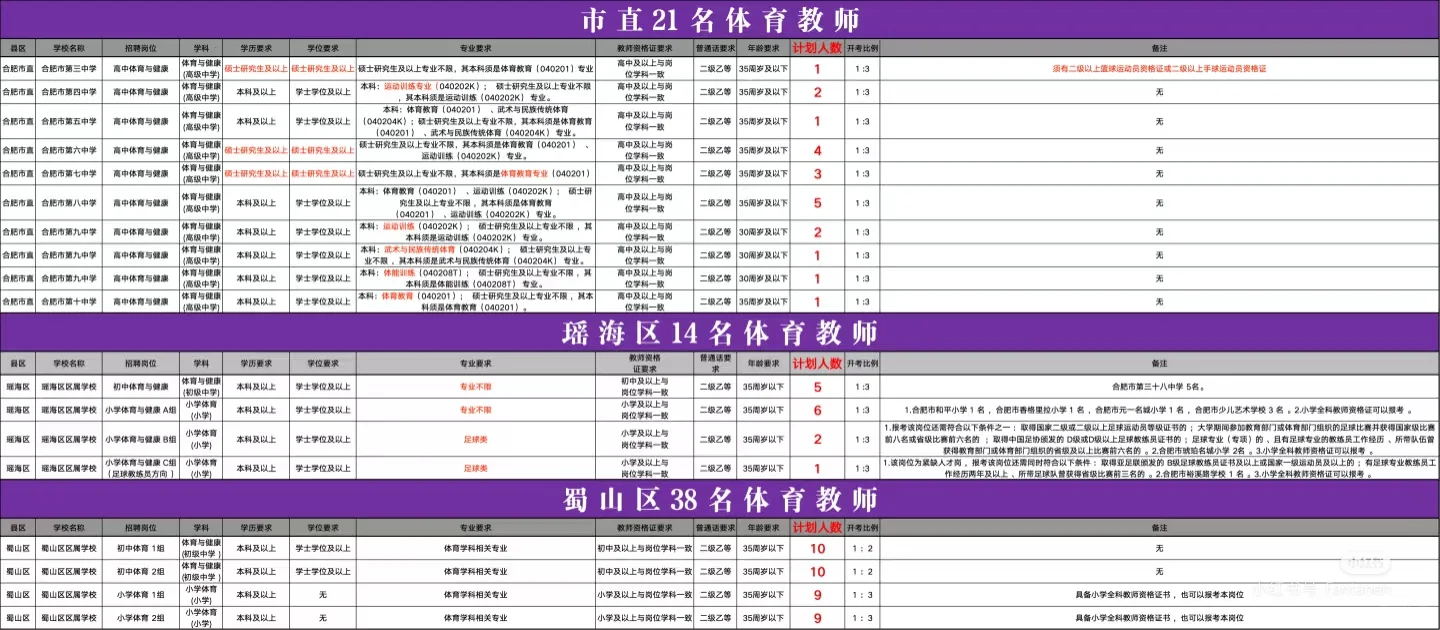
Task: Click the 教师资格证要求 column header
Action: click(x=644, y=45)
